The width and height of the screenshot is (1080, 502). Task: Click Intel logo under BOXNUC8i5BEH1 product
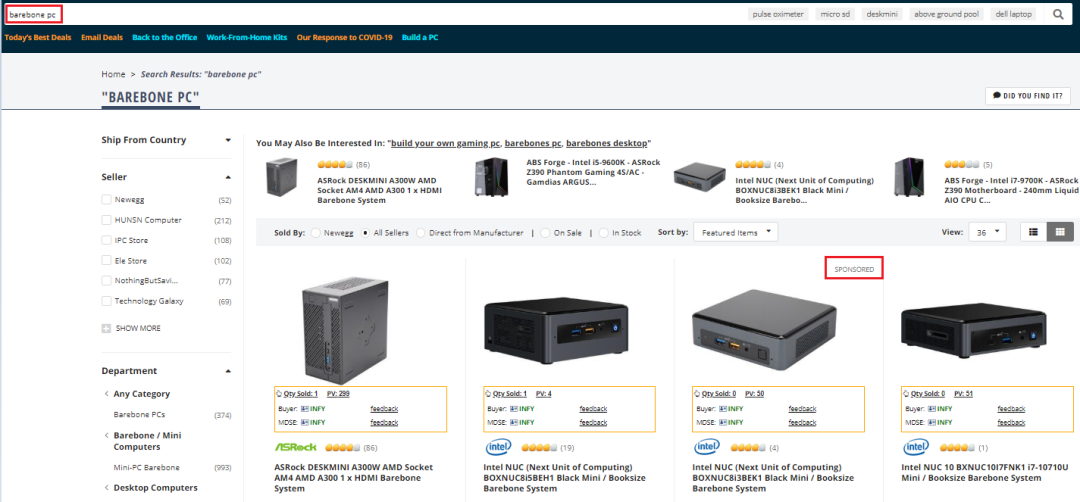click(498, 448)
